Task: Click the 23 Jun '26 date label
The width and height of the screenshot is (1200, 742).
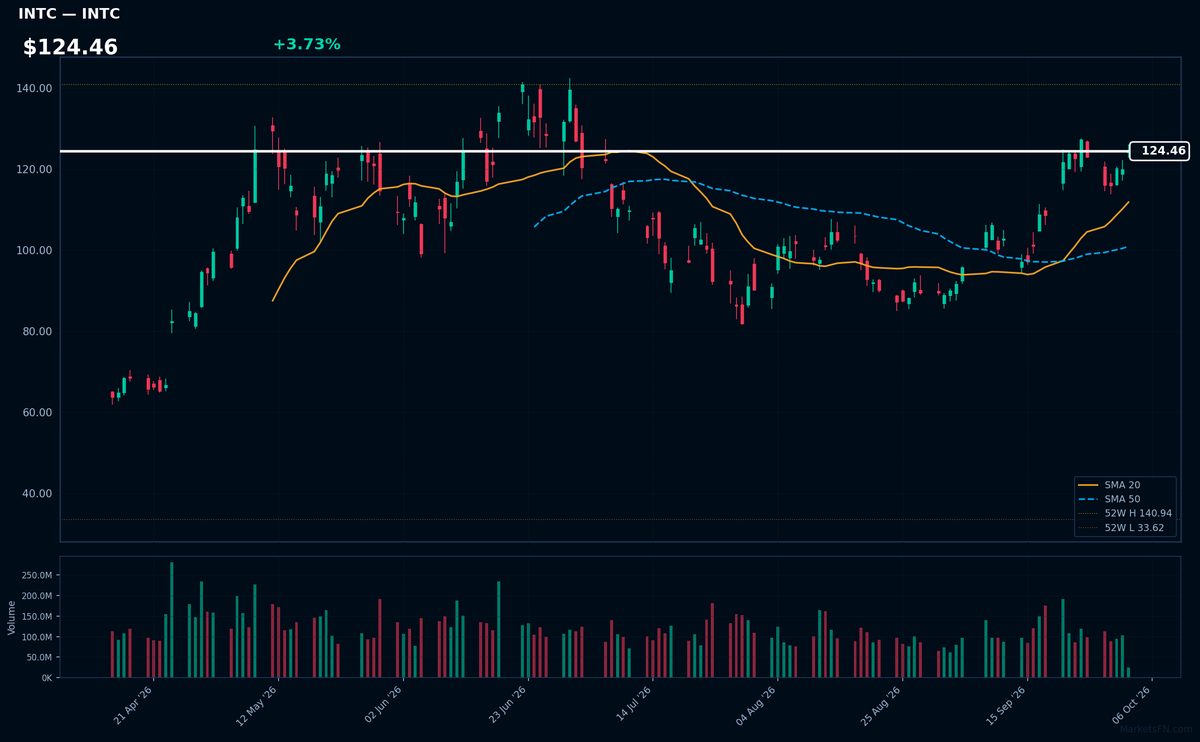Action: point(508,706)
